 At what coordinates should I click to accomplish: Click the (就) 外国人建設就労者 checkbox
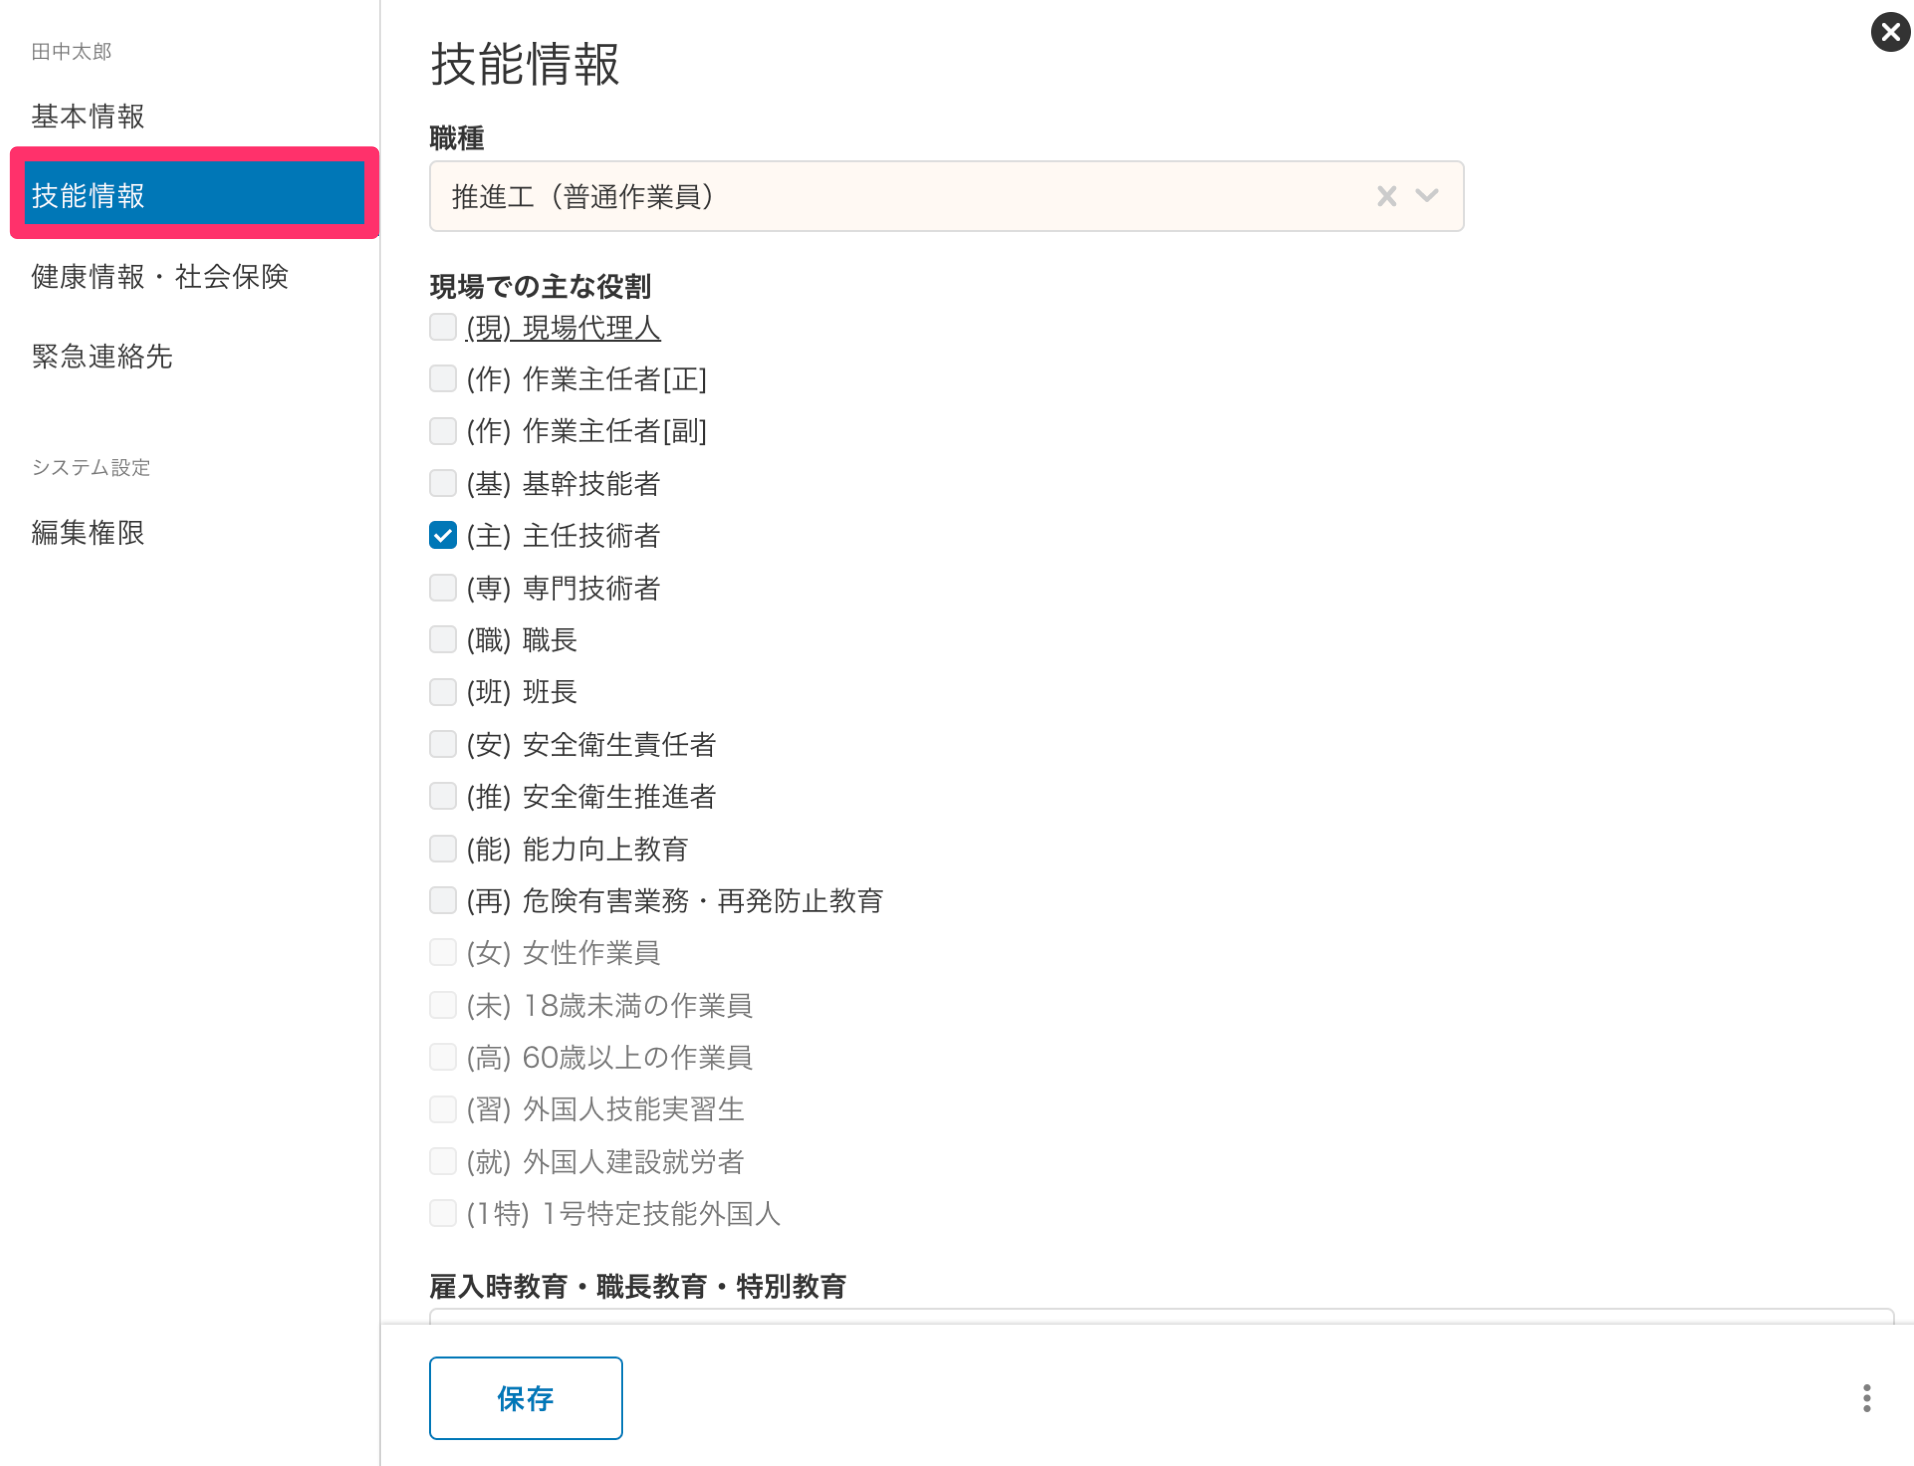click(442, 1161)
